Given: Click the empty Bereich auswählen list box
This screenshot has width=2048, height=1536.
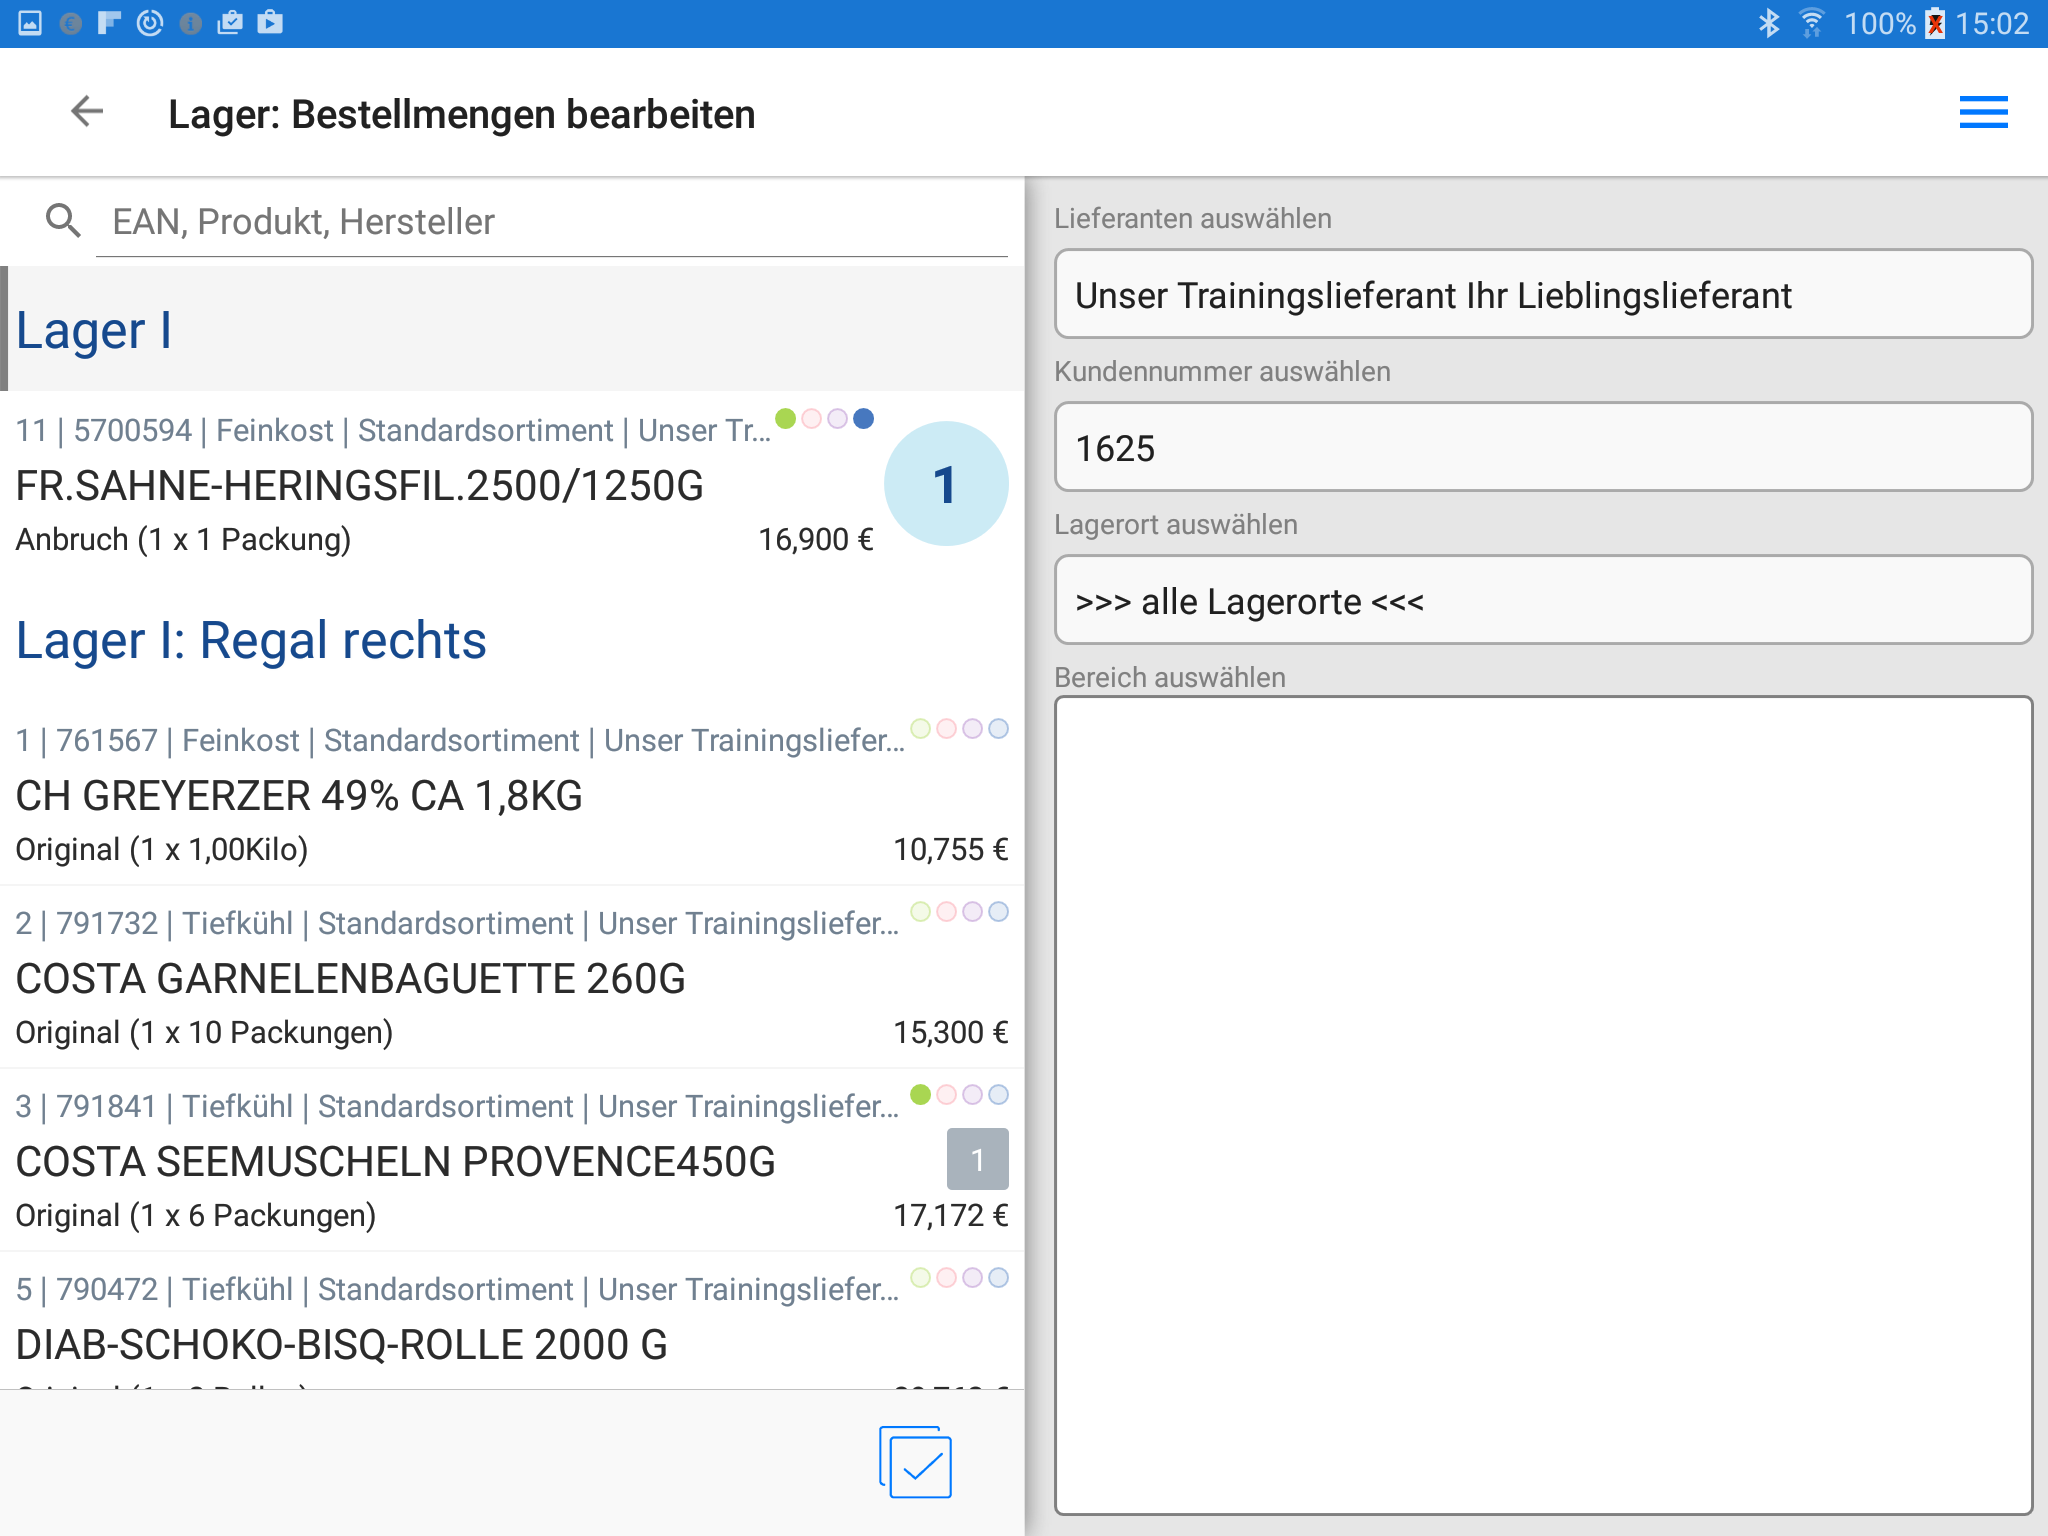Looking at the screenshot, I should coord(1543,1105).
